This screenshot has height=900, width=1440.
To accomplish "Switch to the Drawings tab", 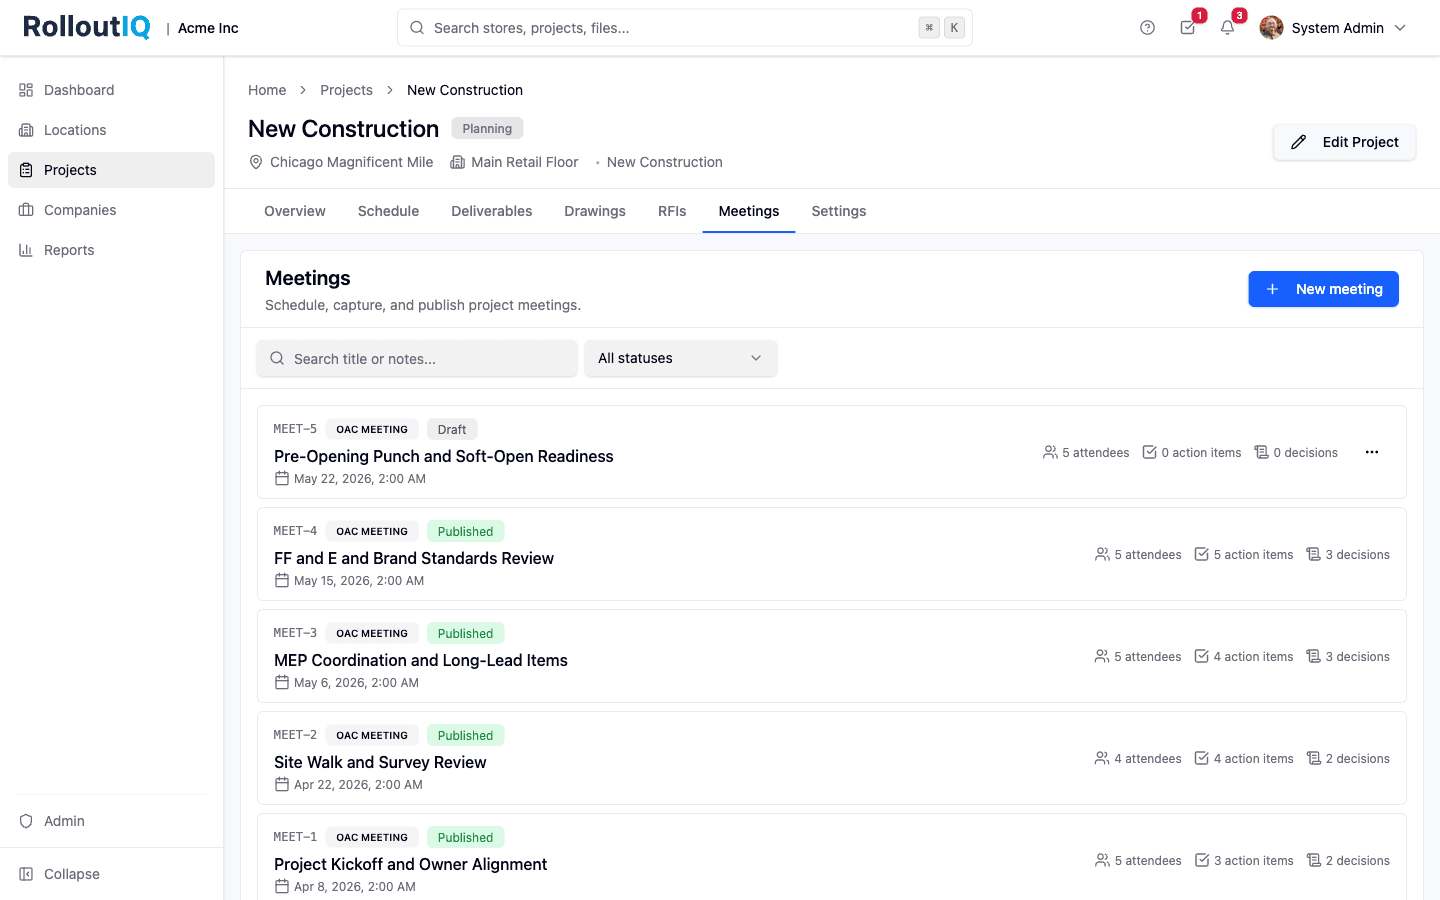I will click(595, 211).
